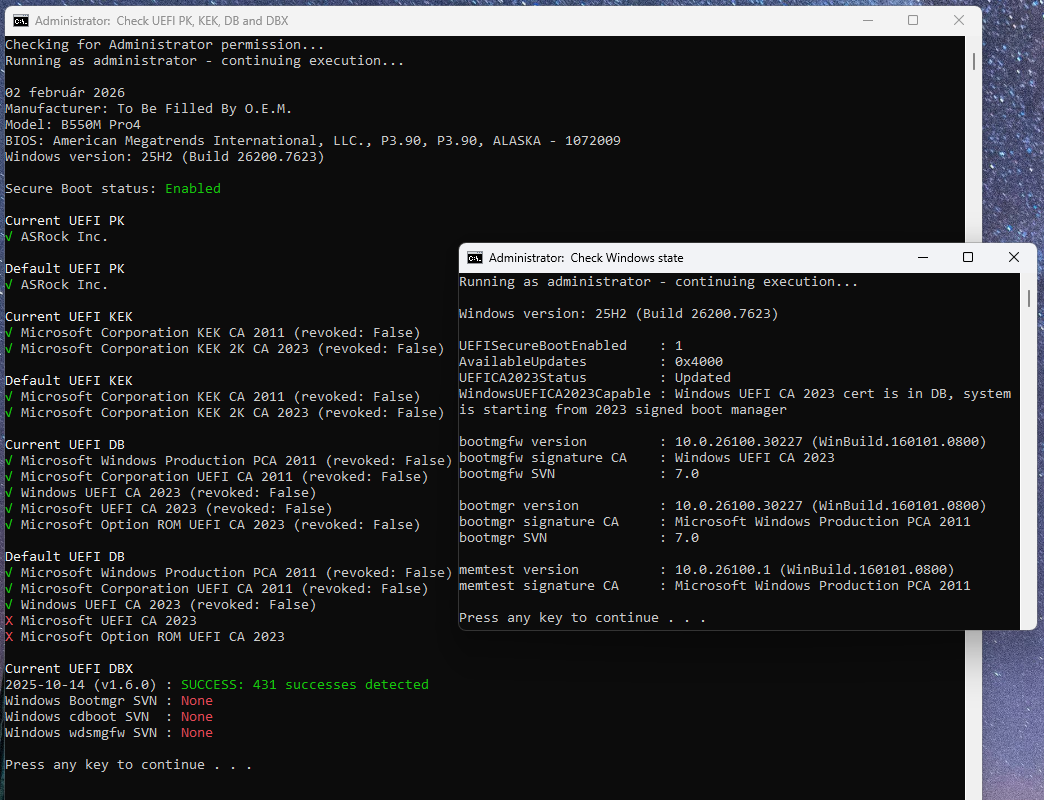Click 'Microsoft UEFI CA 2023 (revoked: False)' line
1044x800 pixels.
tap(168, 508)
